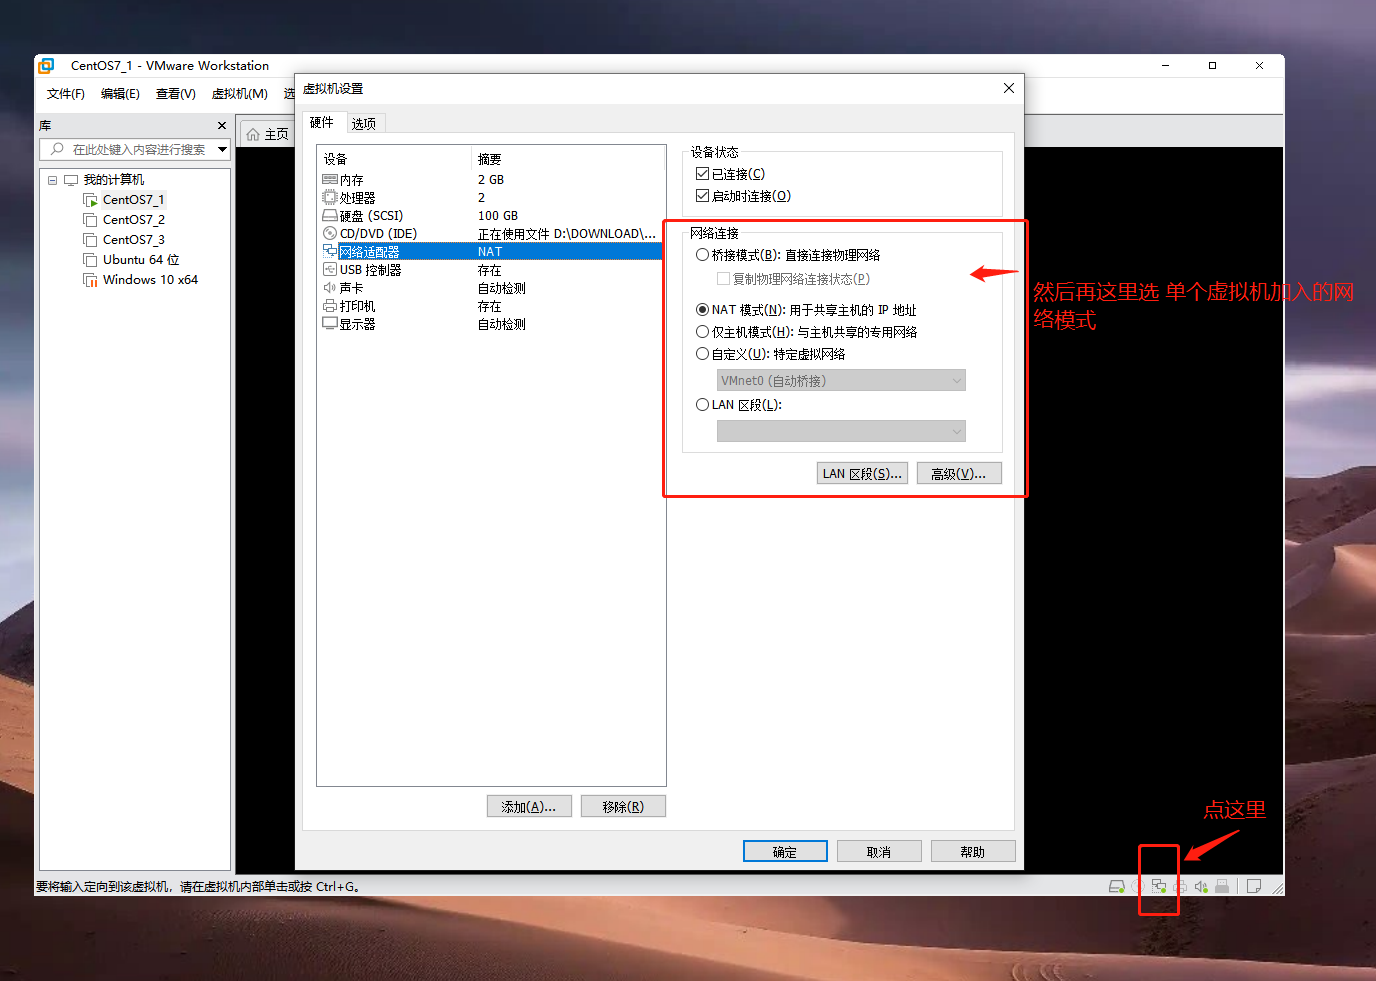Select NAT 模式(N) radio button
This screenshot has width=1376, height=981.
pos(703,310)
